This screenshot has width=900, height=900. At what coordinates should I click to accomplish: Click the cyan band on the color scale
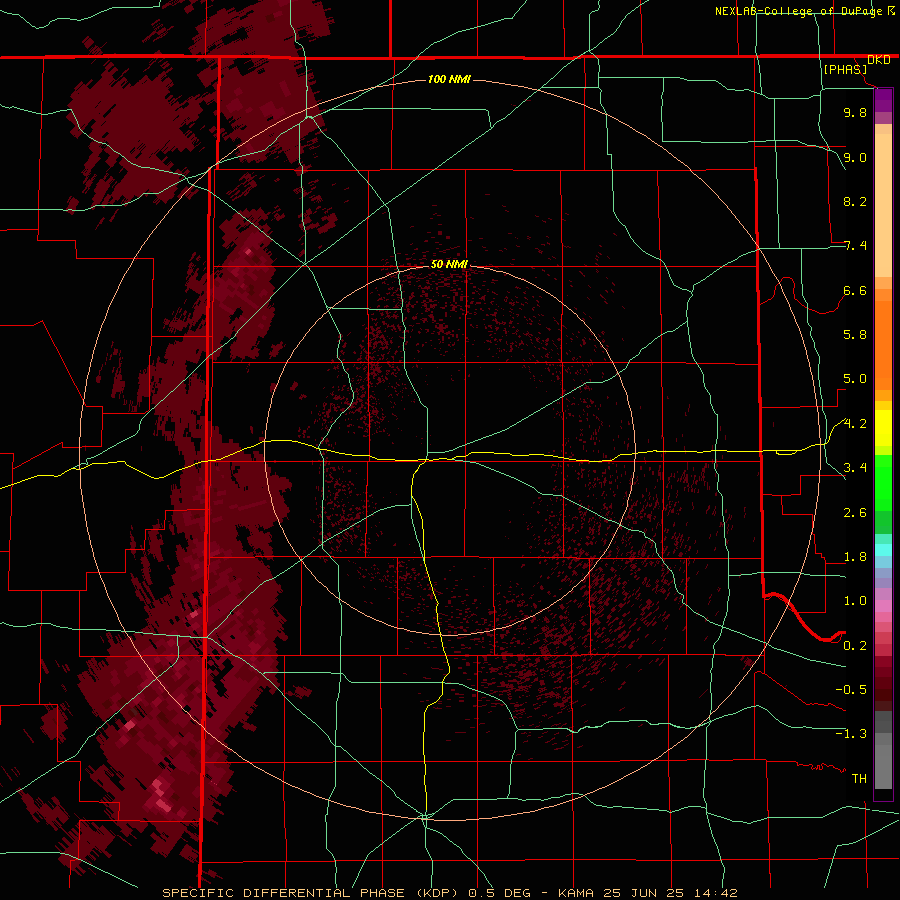[x=883, y=550]
